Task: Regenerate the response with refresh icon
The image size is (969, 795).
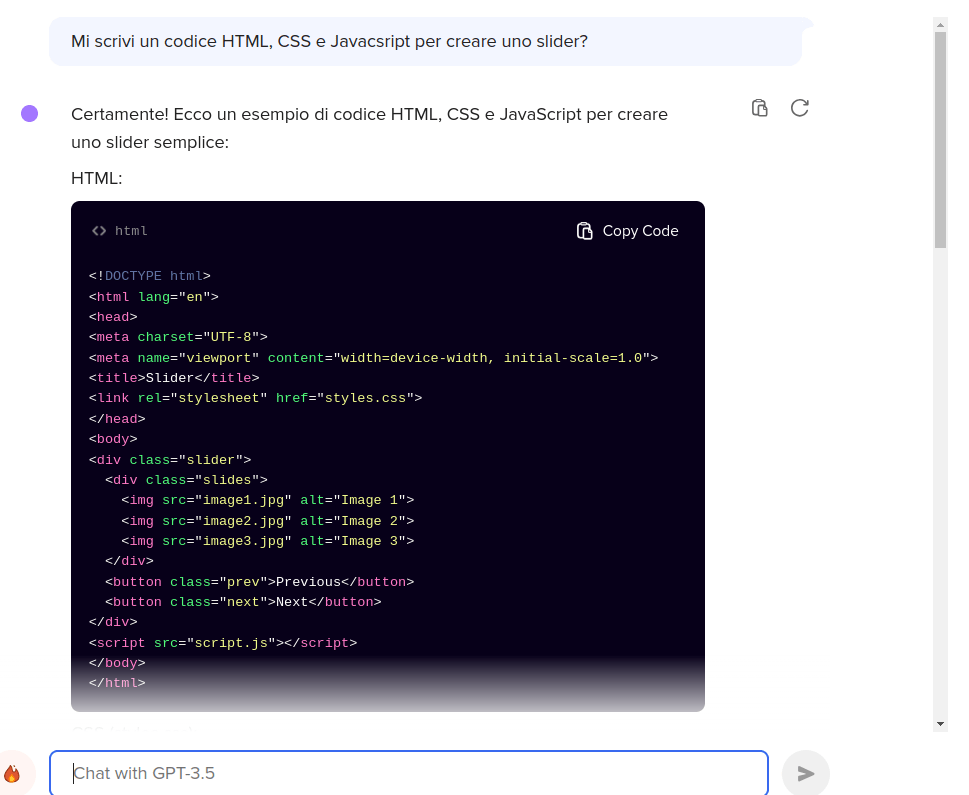Action: [800, 108]
